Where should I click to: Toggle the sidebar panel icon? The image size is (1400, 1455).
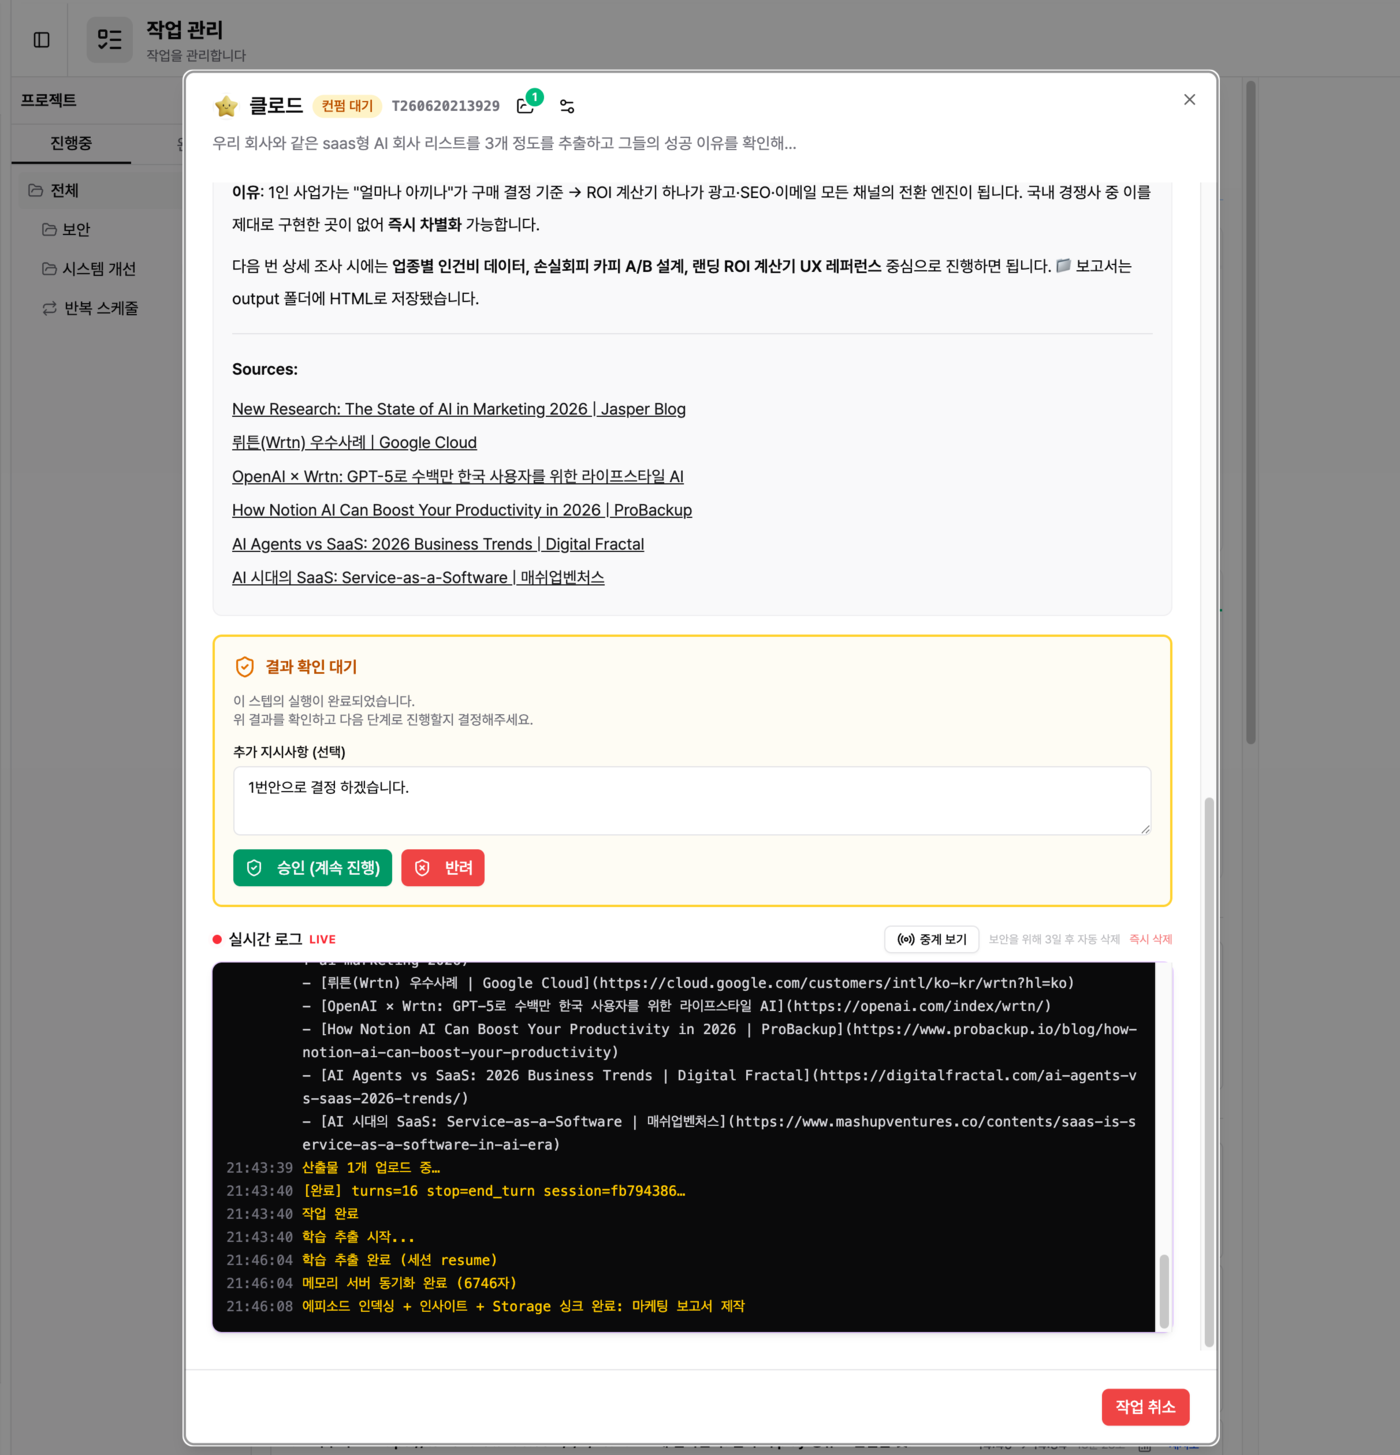pos(42,40)
